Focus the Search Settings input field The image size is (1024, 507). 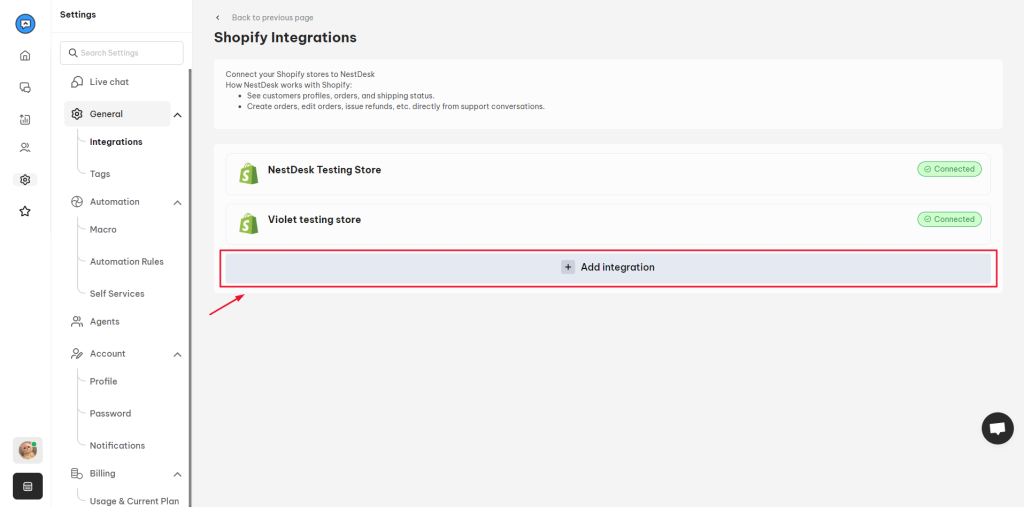(121, 53)
